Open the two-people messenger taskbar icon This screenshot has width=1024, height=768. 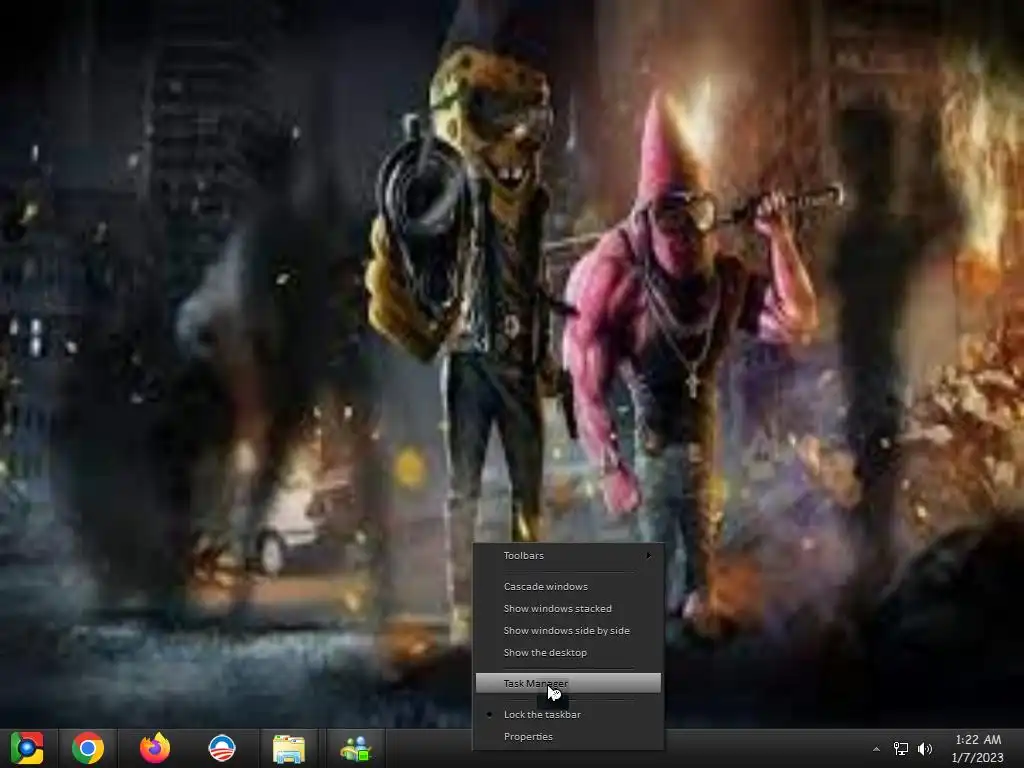pos(355,748)
